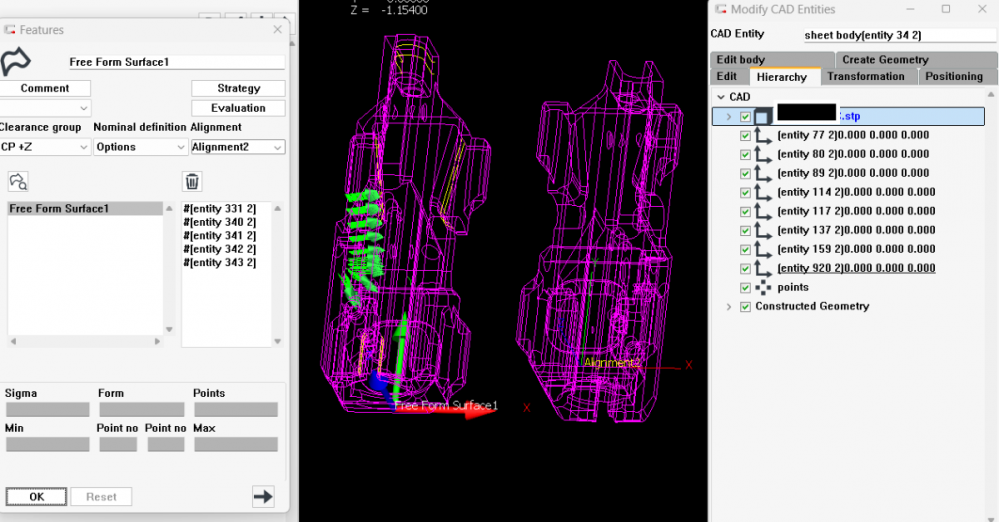
Task: Click the right arrow icon beside Reset
Action: 263,496
